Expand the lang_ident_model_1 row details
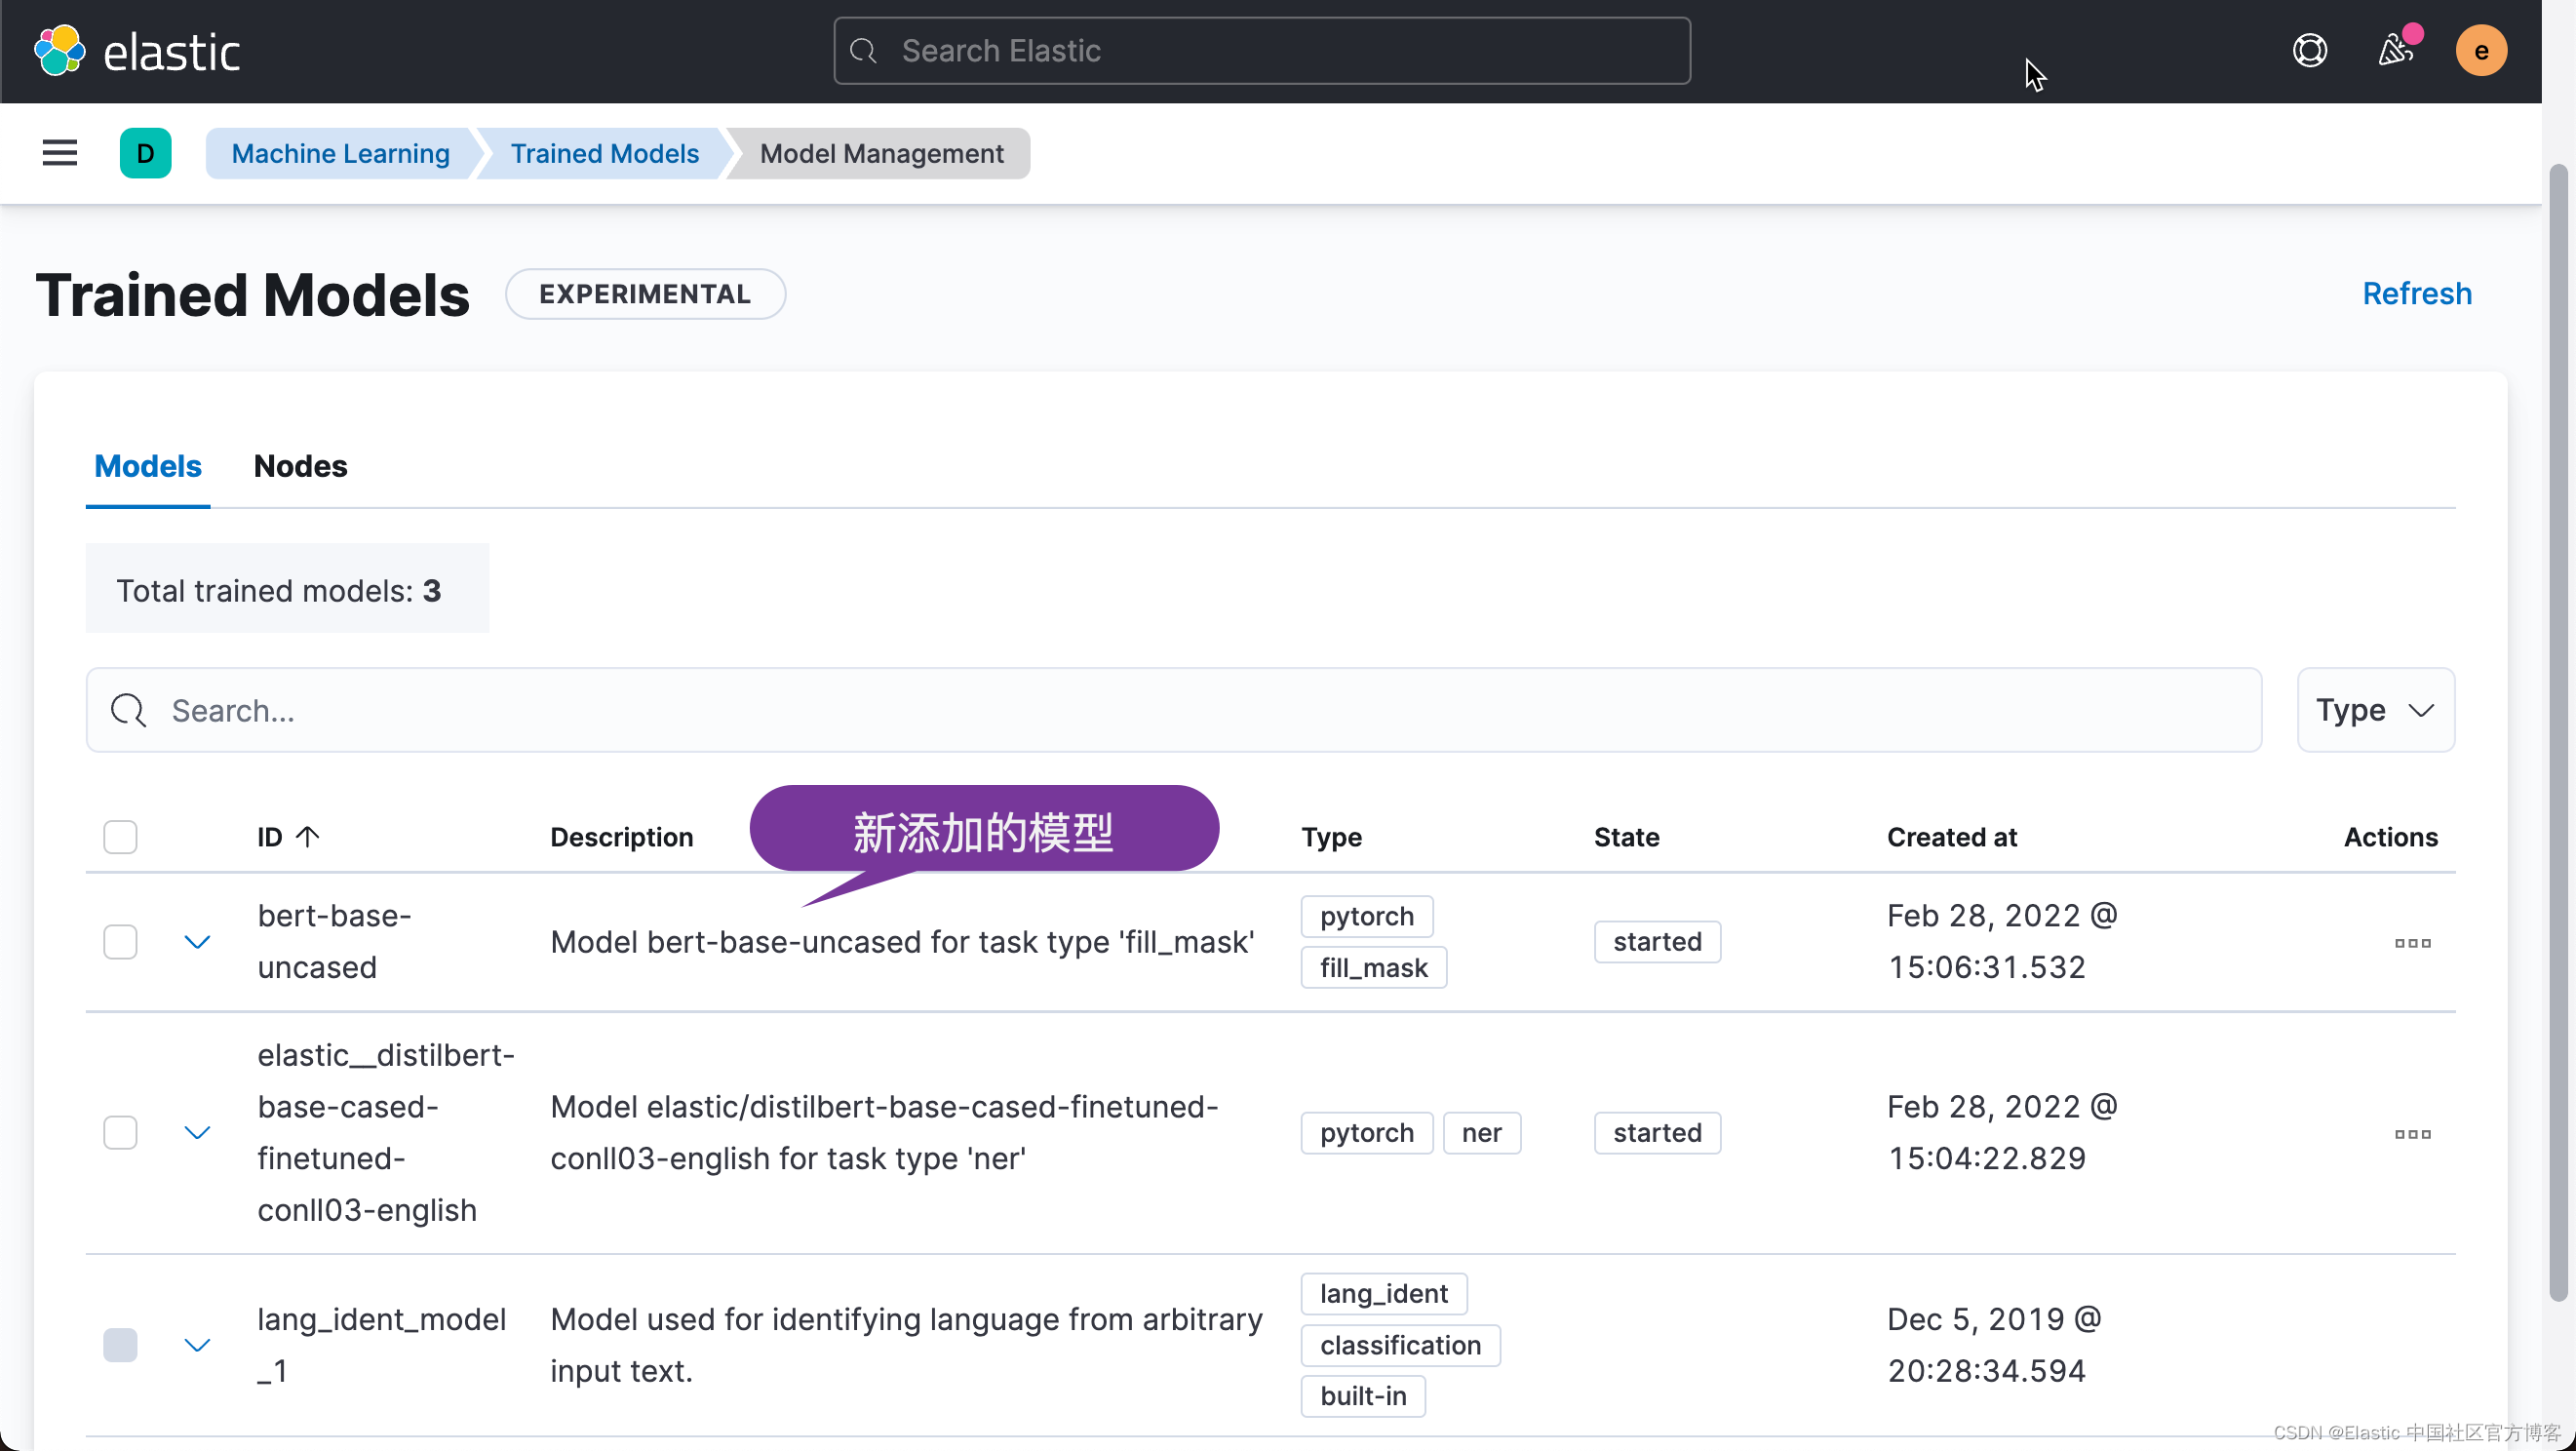 (x=197, y=1345)
